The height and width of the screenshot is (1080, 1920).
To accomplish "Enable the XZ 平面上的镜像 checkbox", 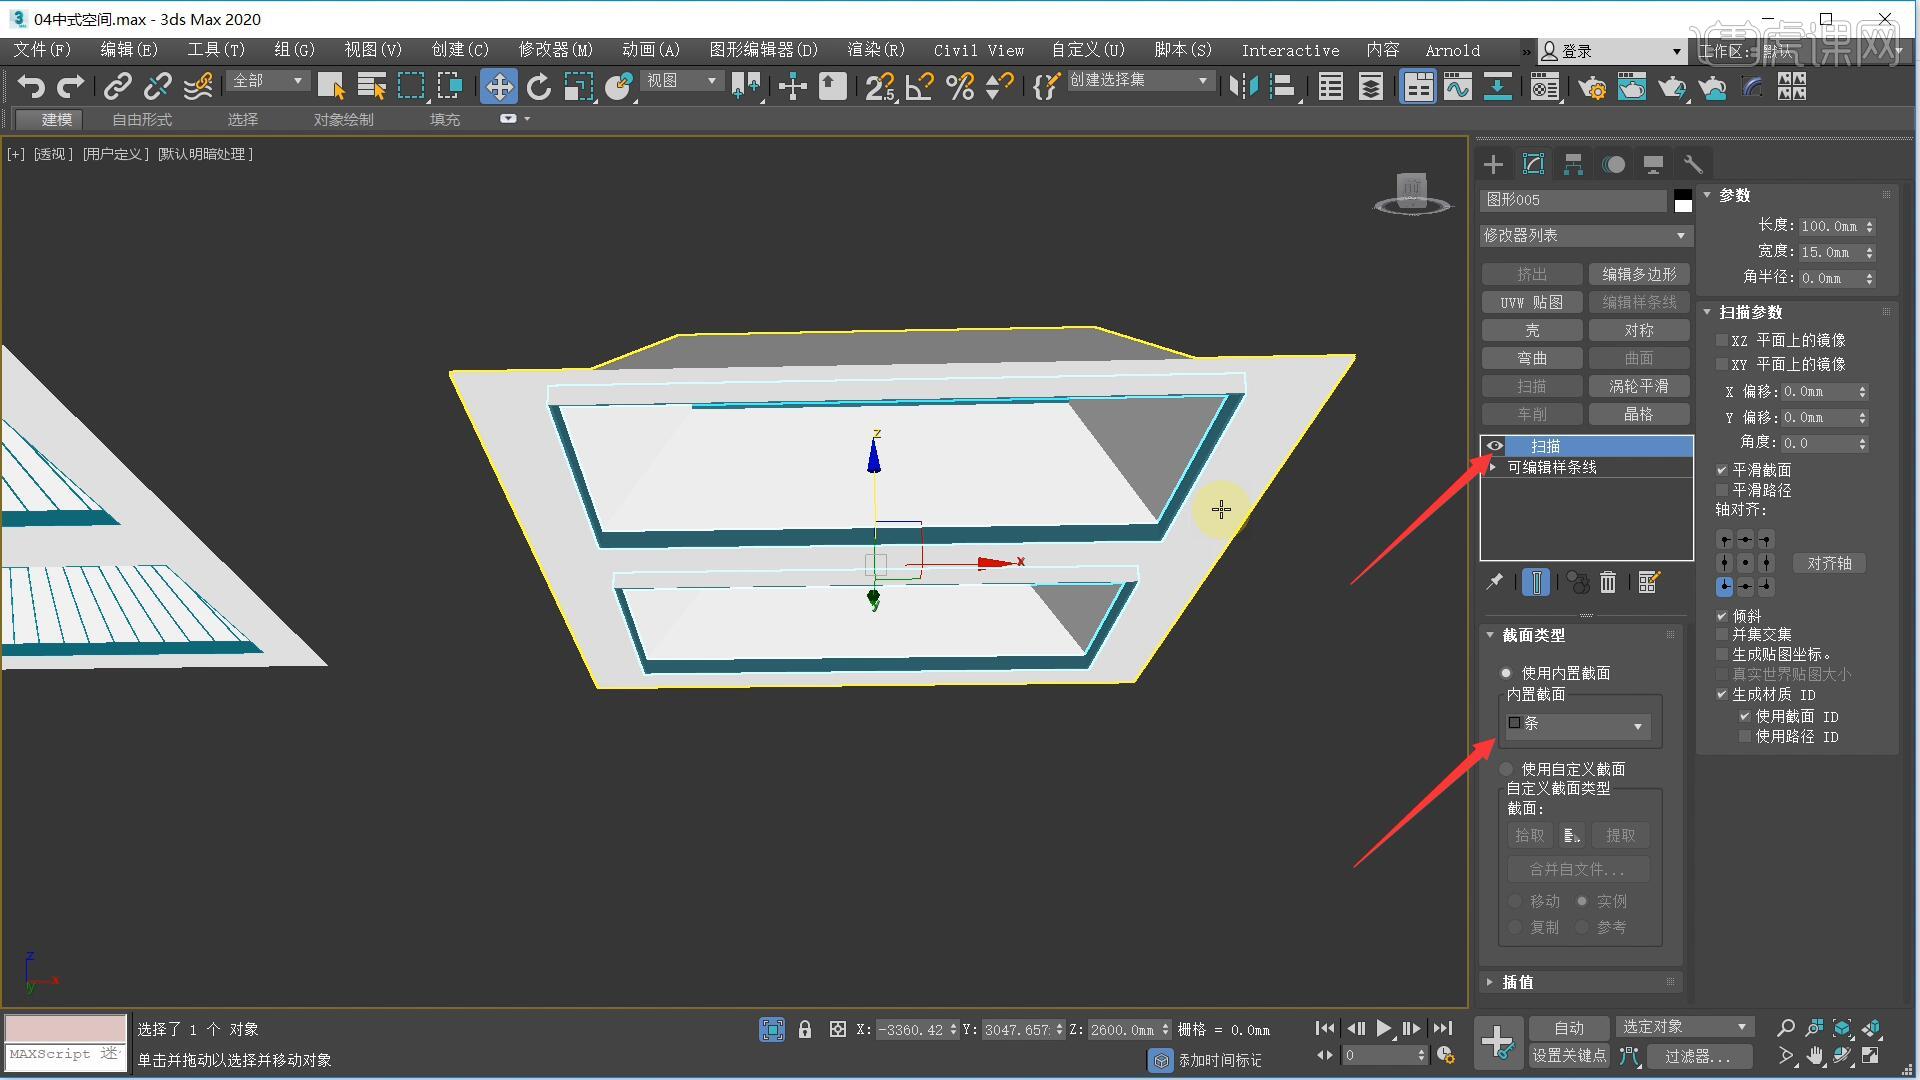I will tap(1723, 340).
